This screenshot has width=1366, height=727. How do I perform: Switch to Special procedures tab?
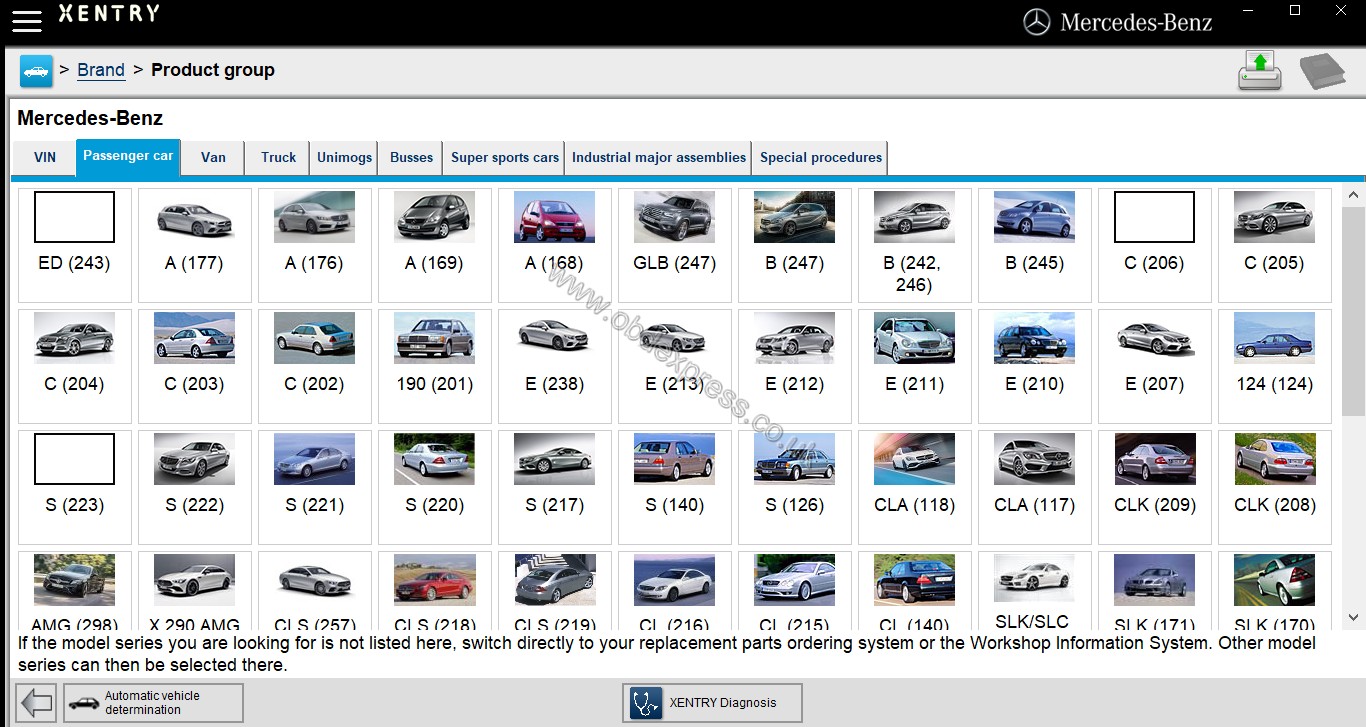tap(821, 158)
